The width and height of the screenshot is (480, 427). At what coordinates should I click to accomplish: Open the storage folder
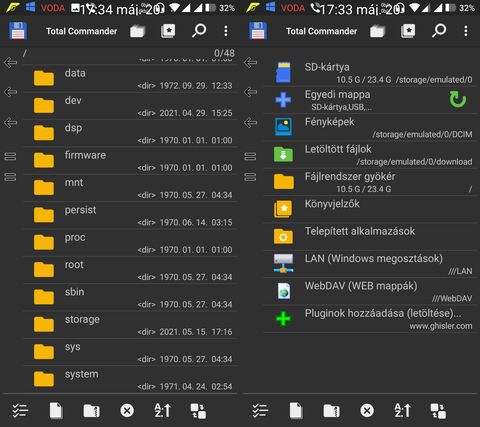[130, 325]
